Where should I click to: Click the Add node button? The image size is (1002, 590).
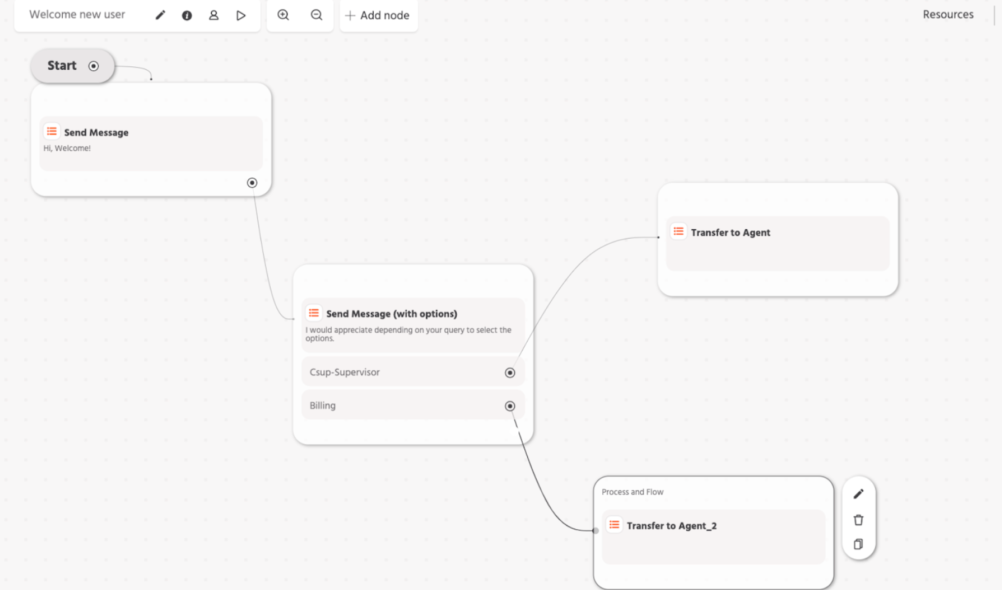pos(378,15)
